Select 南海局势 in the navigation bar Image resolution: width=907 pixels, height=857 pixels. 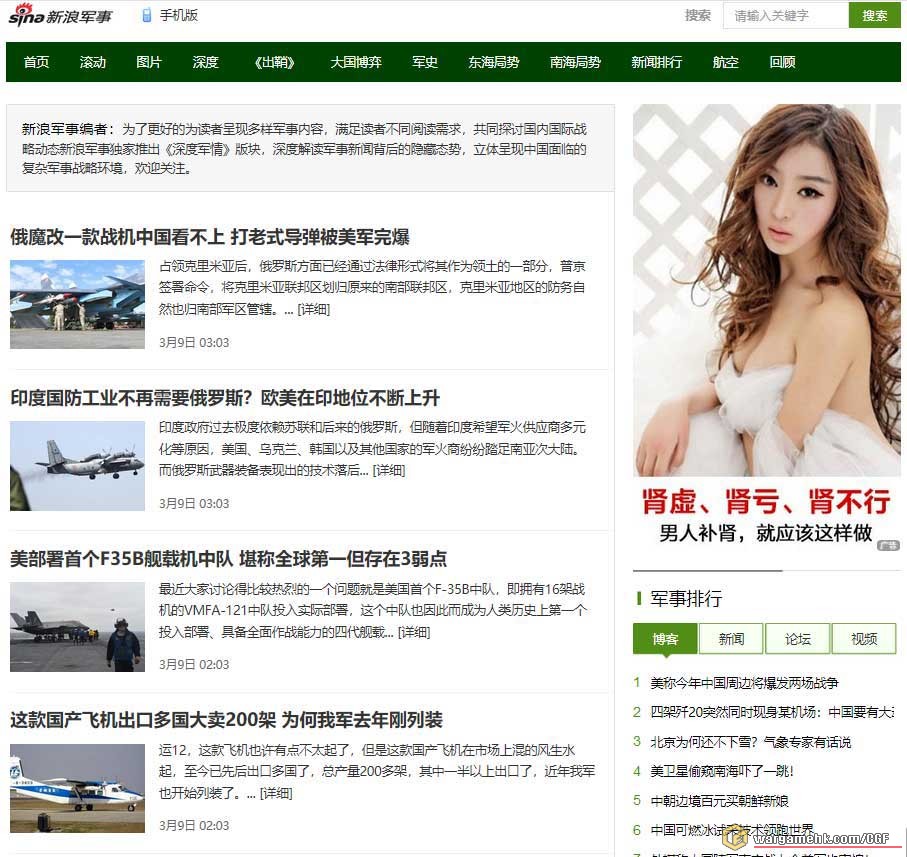click(575, 62)
